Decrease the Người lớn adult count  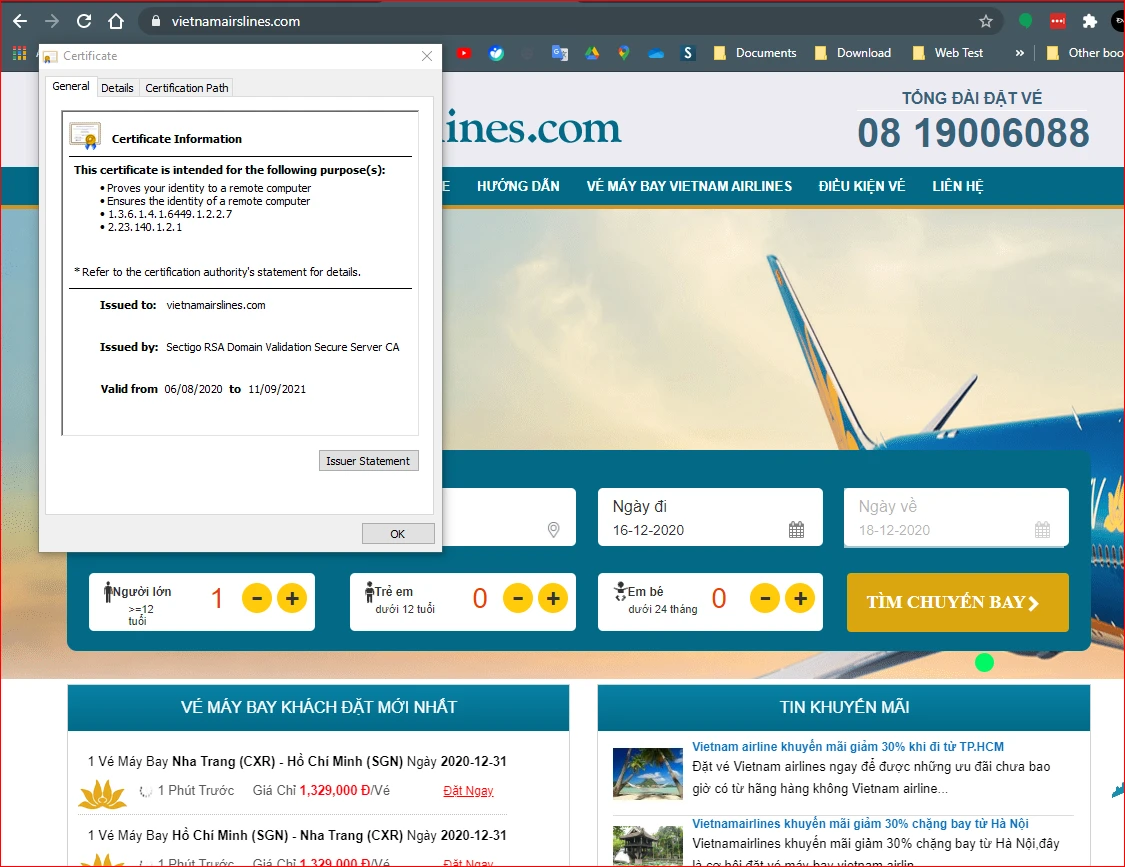pyautogui.click(x=257, y=598)
